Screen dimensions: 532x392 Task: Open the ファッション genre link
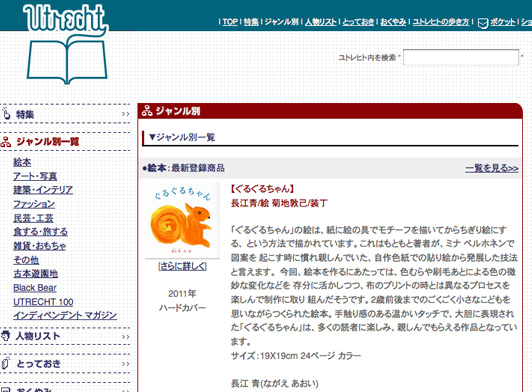click(x=34, y=204)
